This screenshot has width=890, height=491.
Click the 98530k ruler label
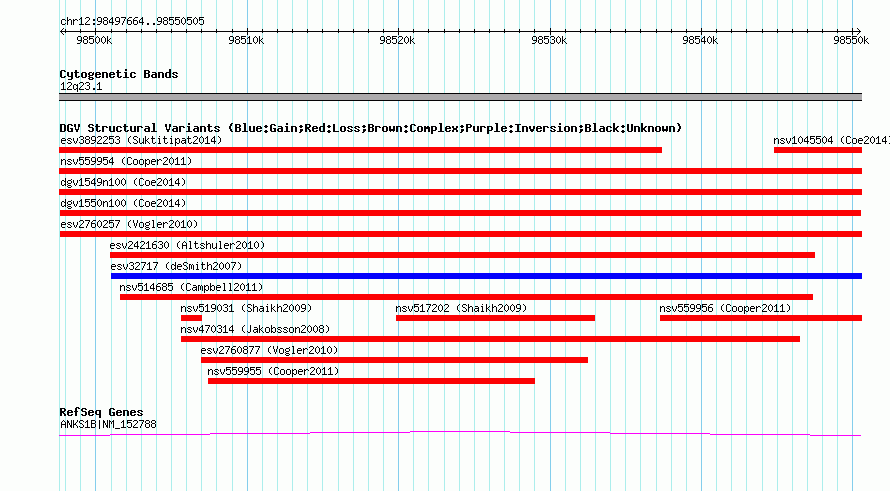coord(549,40)
